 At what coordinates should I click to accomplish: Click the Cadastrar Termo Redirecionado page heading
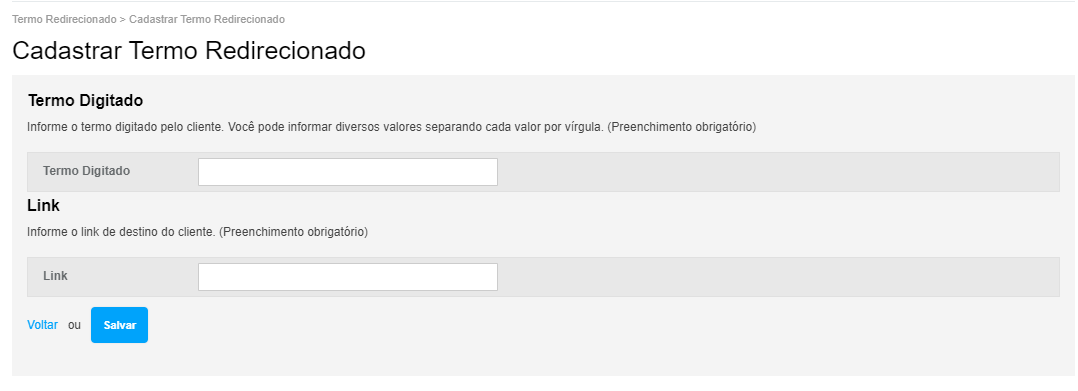pyautogui.click(x=189, y=51)
